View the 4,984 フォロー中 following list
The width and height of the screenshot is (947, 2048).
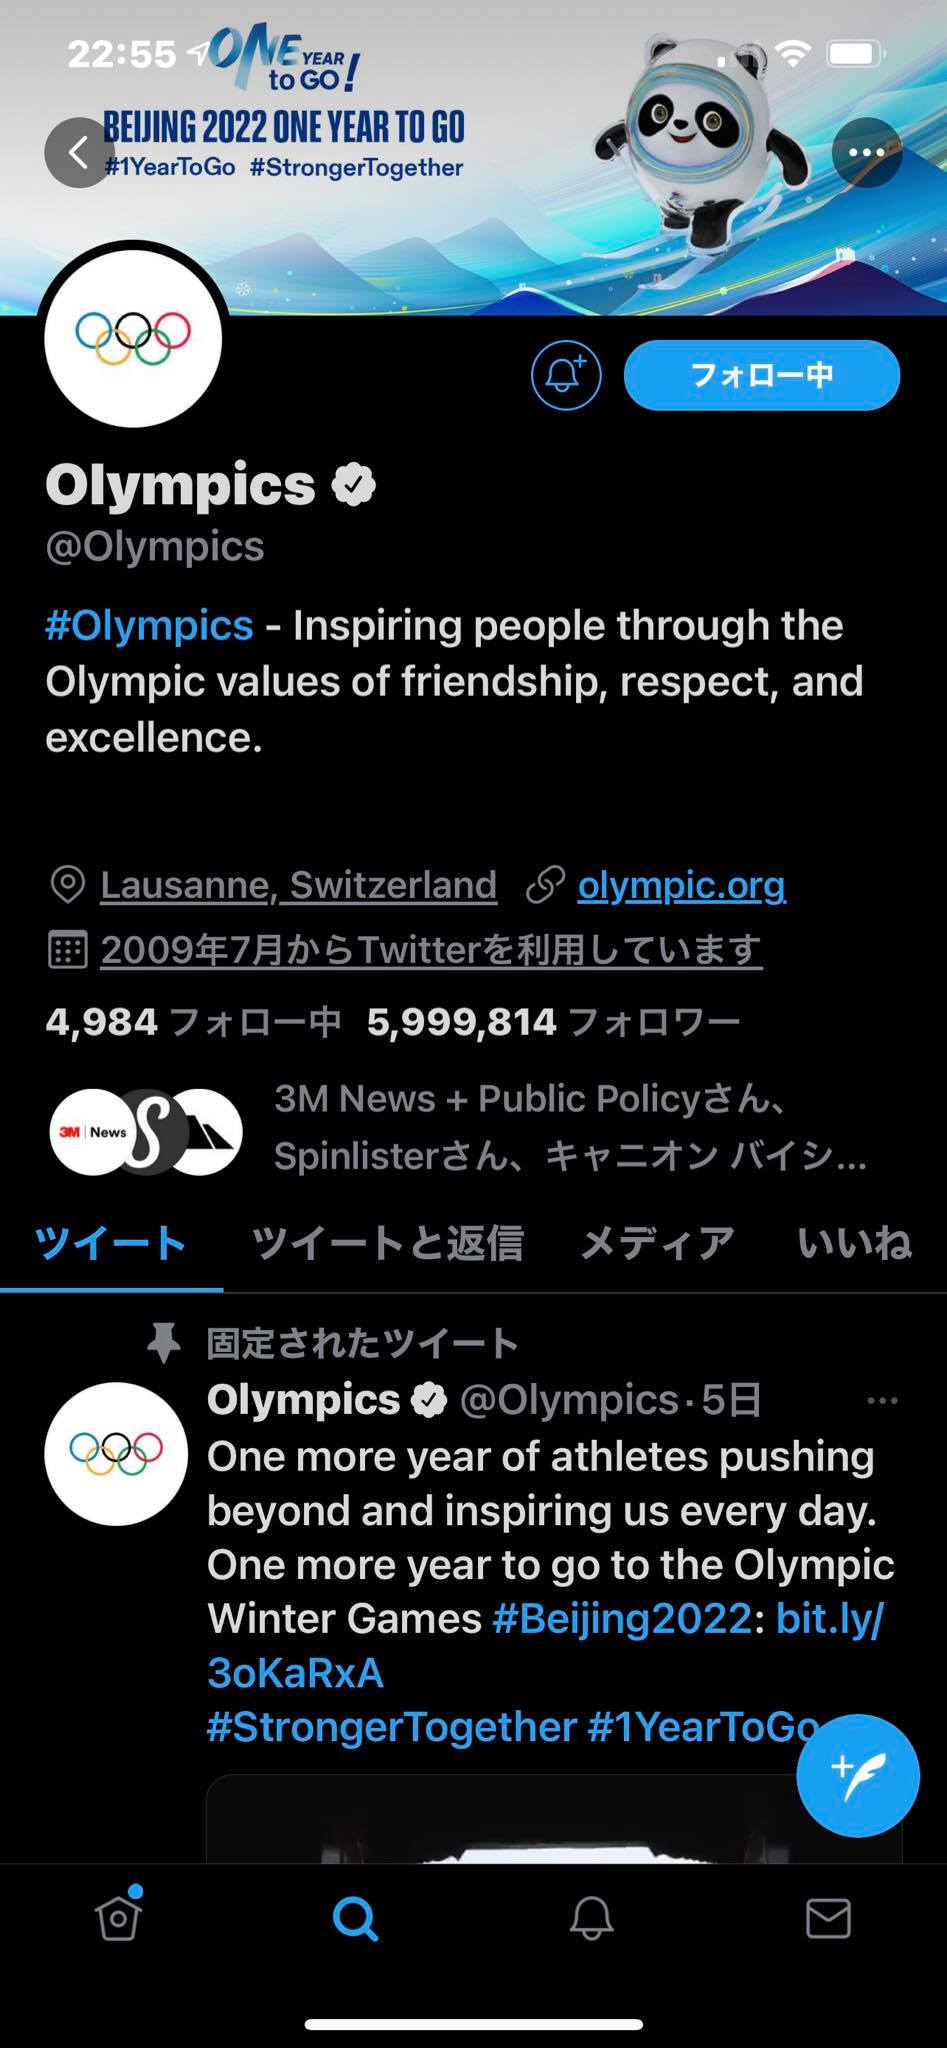click(193, 1022)
